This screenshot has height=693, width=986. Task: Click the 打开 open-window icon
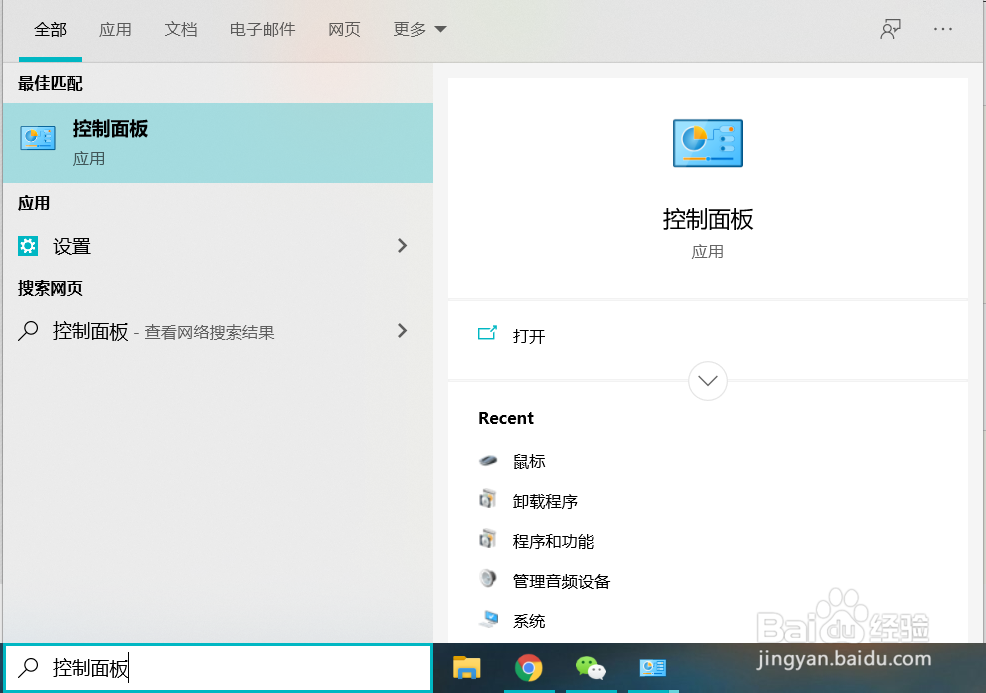[x=487, y=333]
